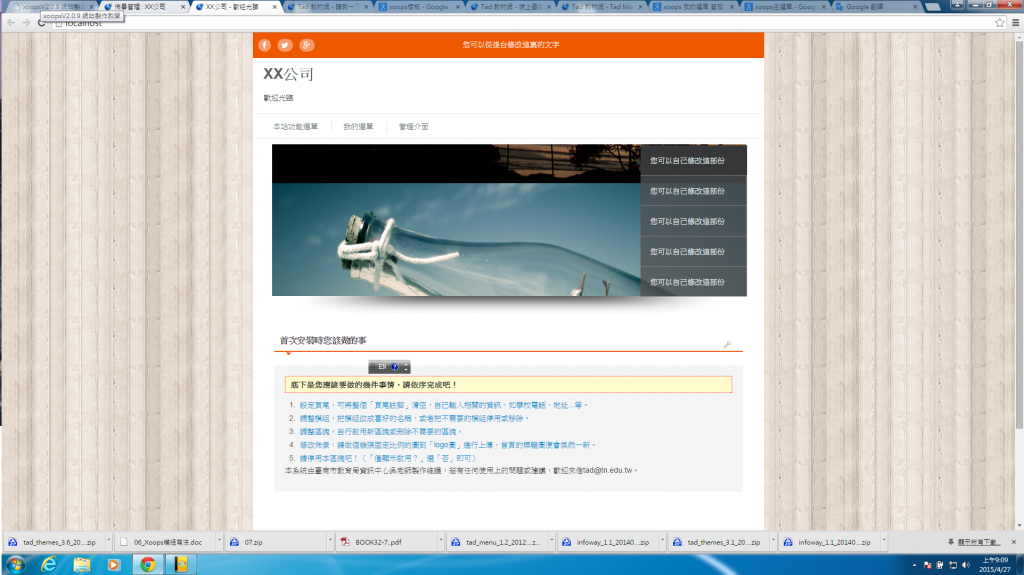Click the Facebook icon in orange bar

(265, 45)
